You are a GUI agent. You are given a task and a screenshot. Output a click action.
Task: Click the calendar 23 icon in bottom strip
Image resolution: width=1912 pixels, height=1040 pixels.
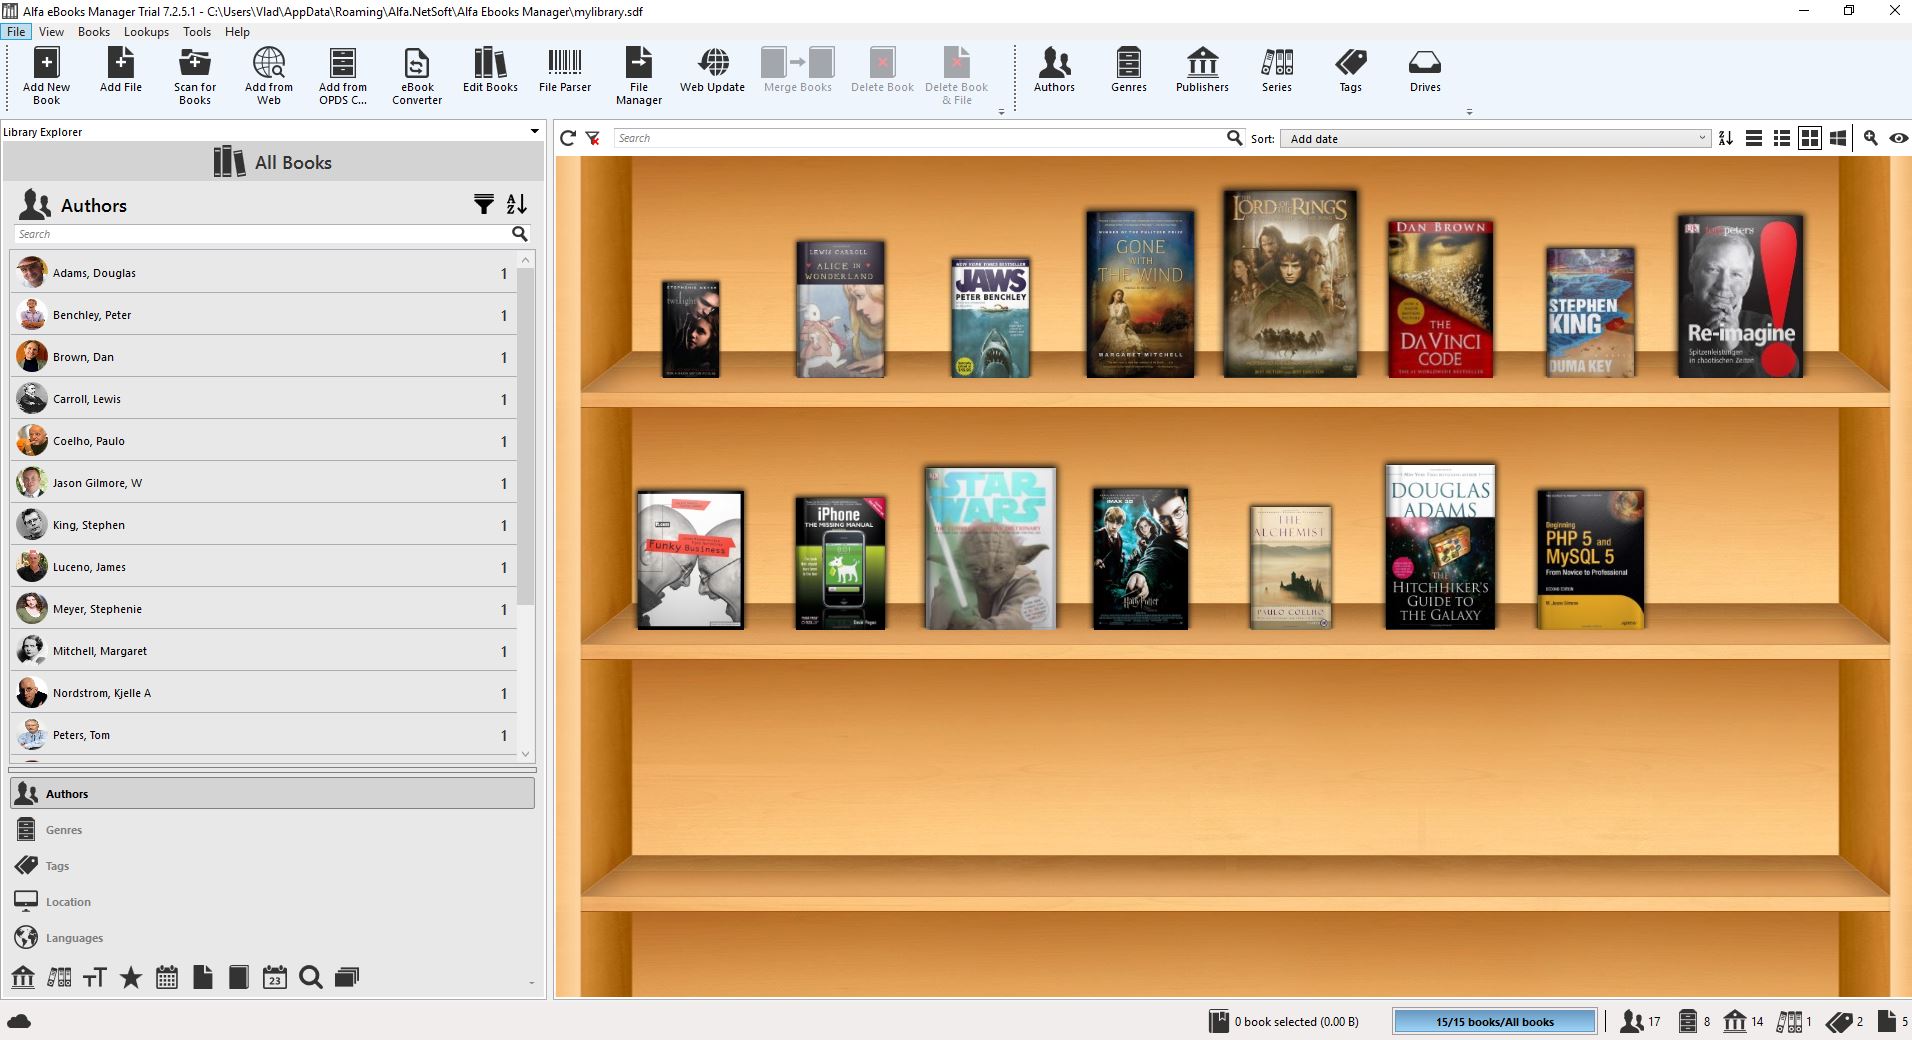(275, 977)
